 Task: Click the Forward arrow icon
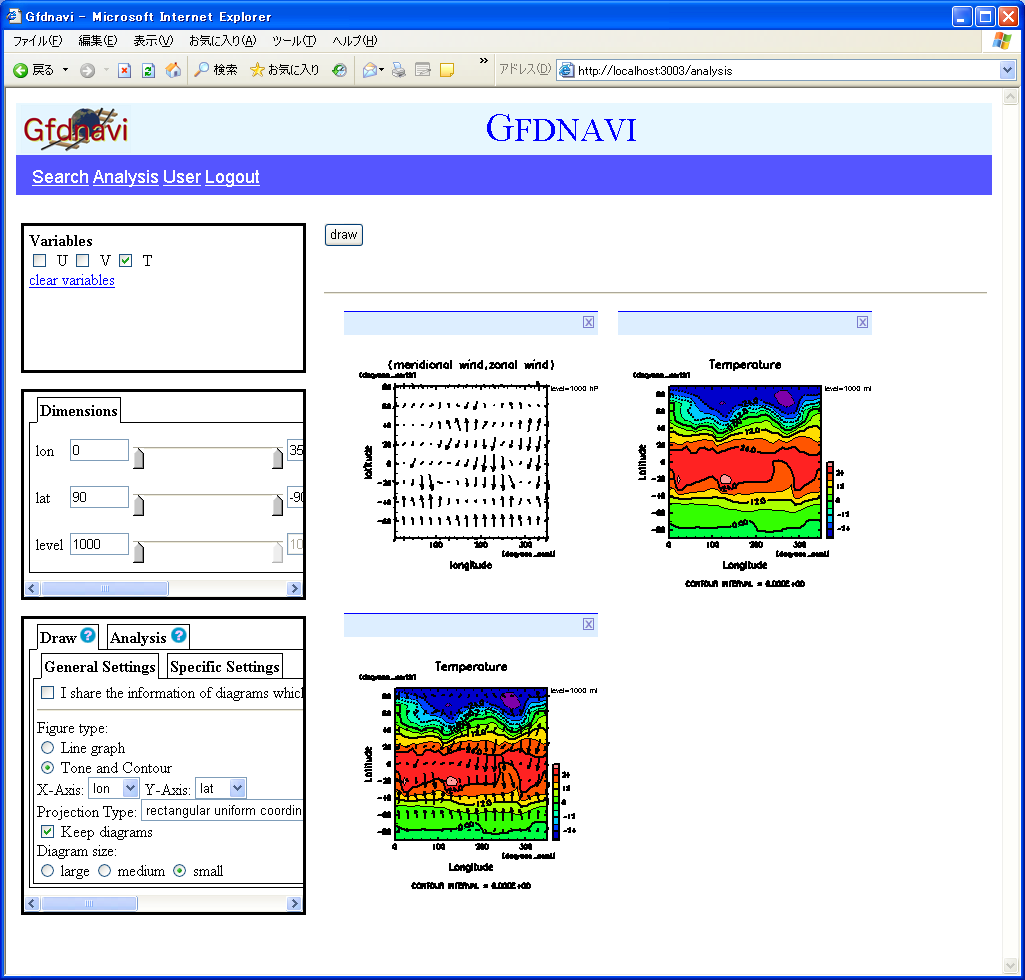tap(88, 70)
